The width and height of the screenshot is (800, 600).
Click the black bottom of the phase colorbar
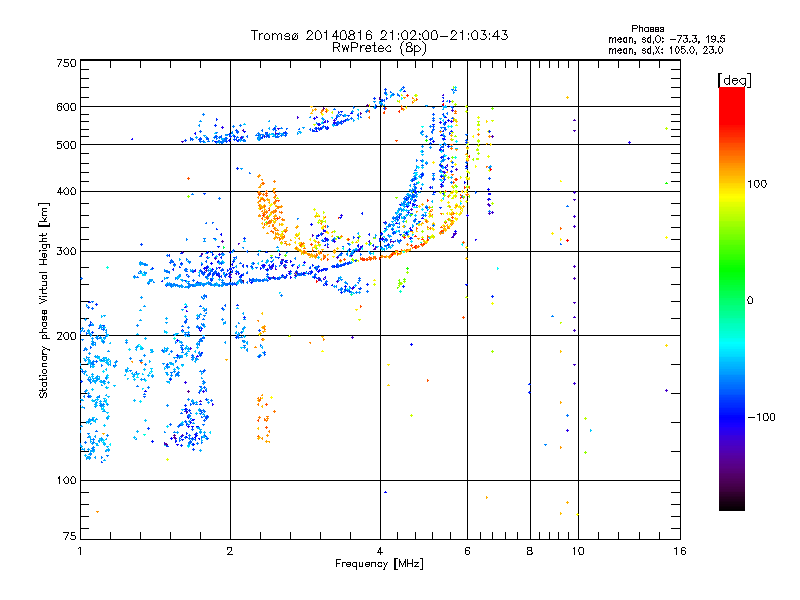pos(732,503)
